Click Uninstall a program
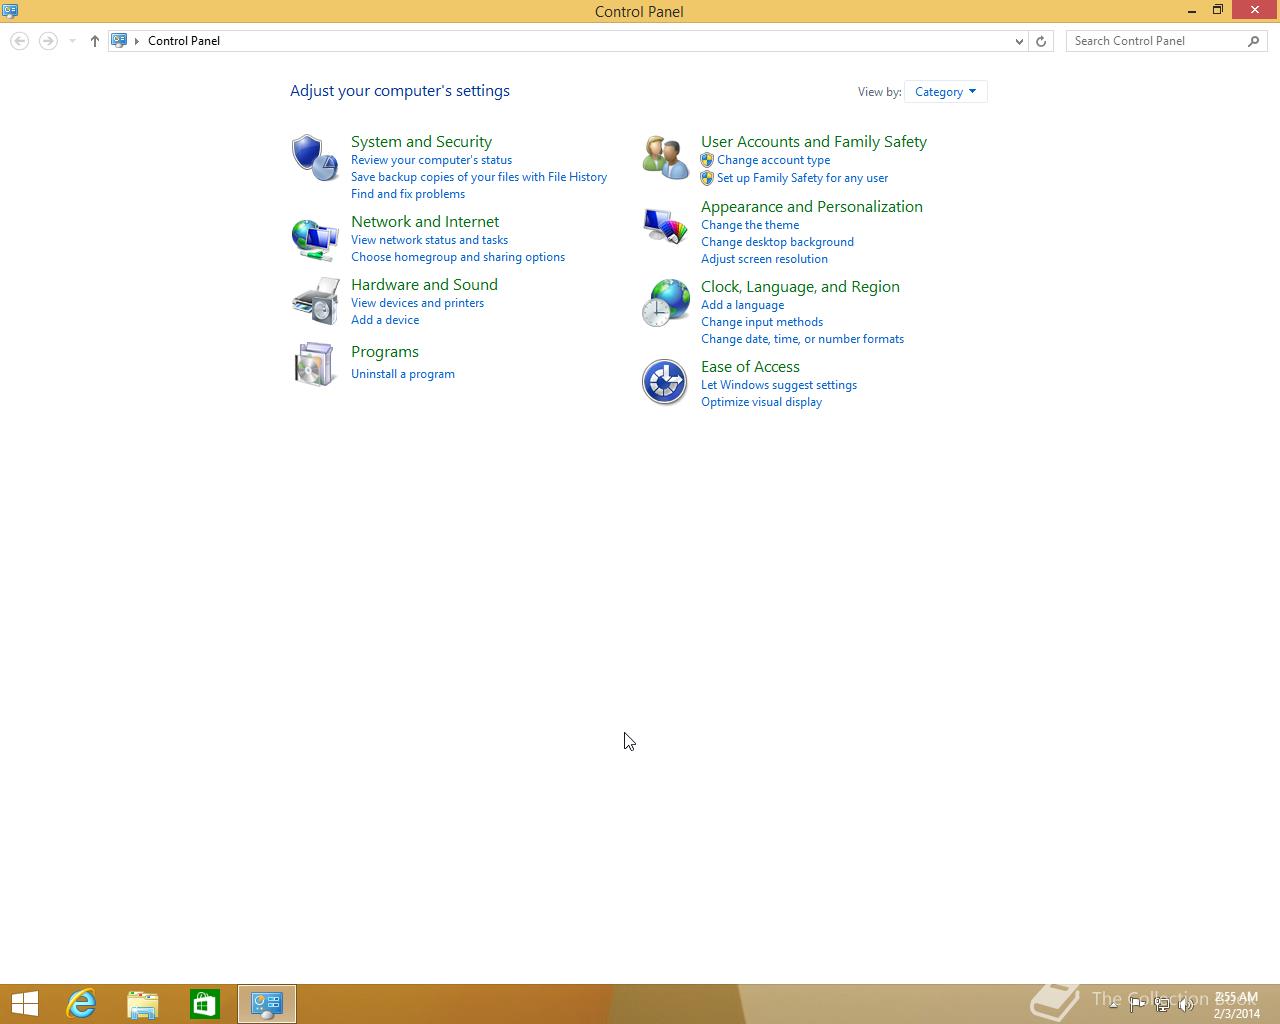Screen dimensions: 1280x1024 (403, 374)
